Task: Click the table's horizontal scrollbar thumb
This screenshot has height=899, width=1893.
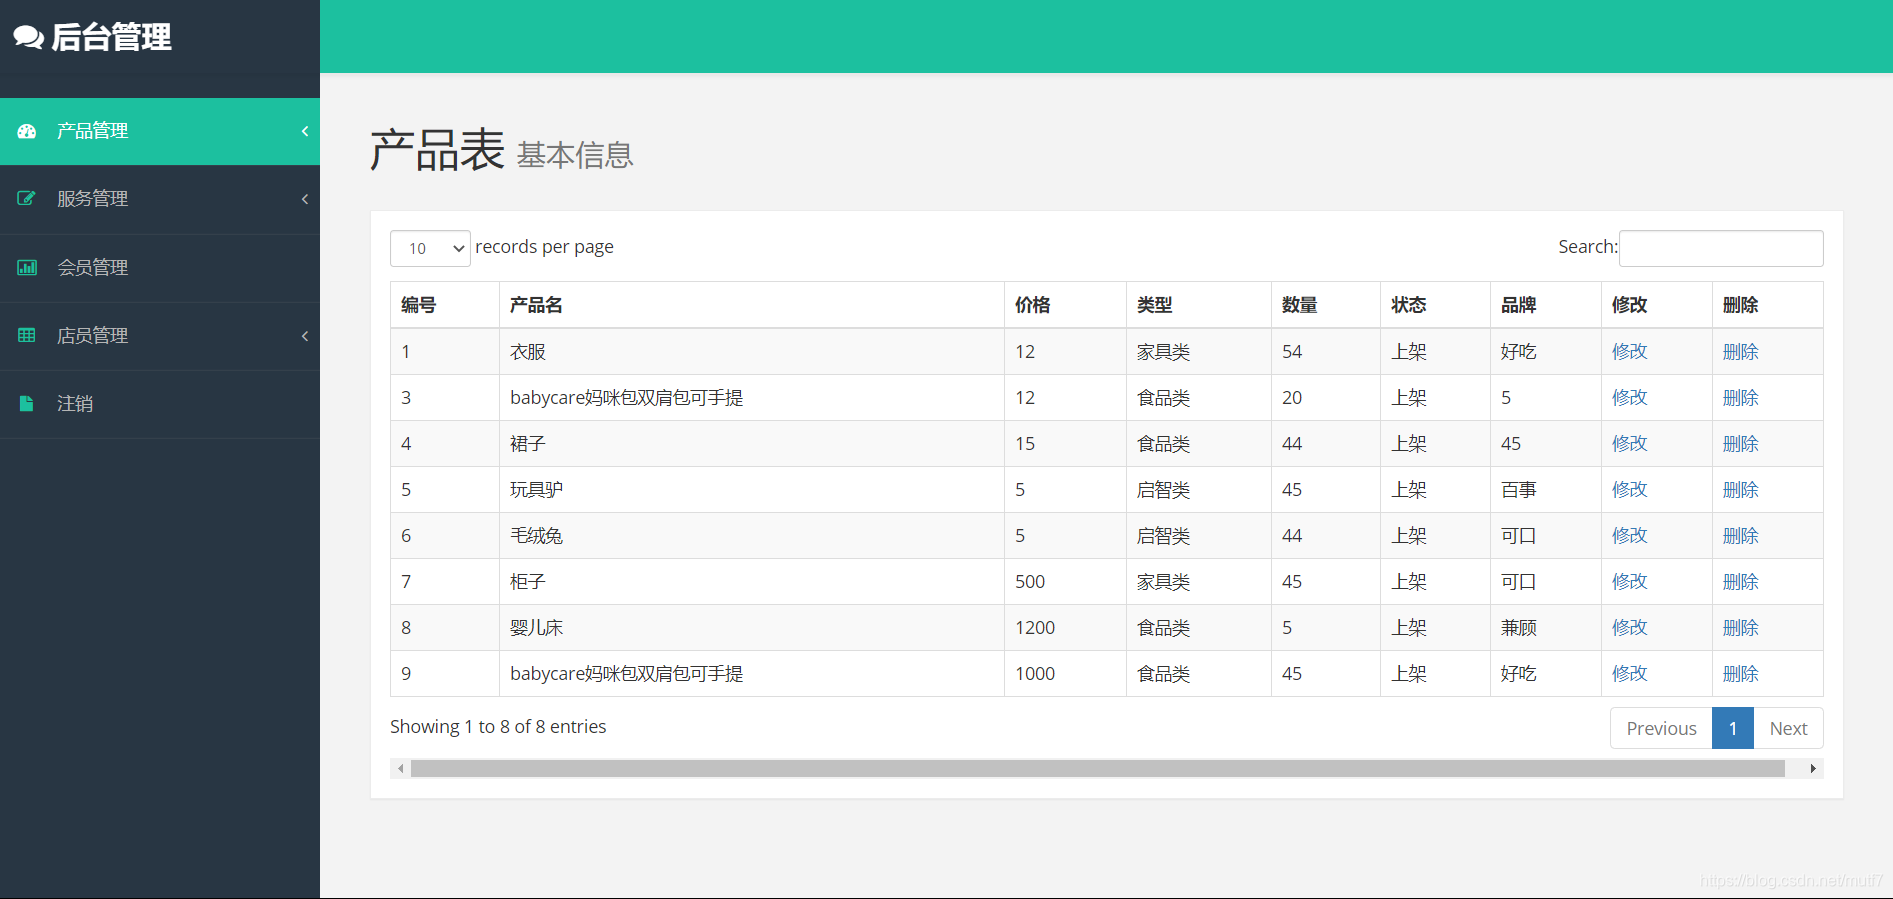Action: point(1098,769)
